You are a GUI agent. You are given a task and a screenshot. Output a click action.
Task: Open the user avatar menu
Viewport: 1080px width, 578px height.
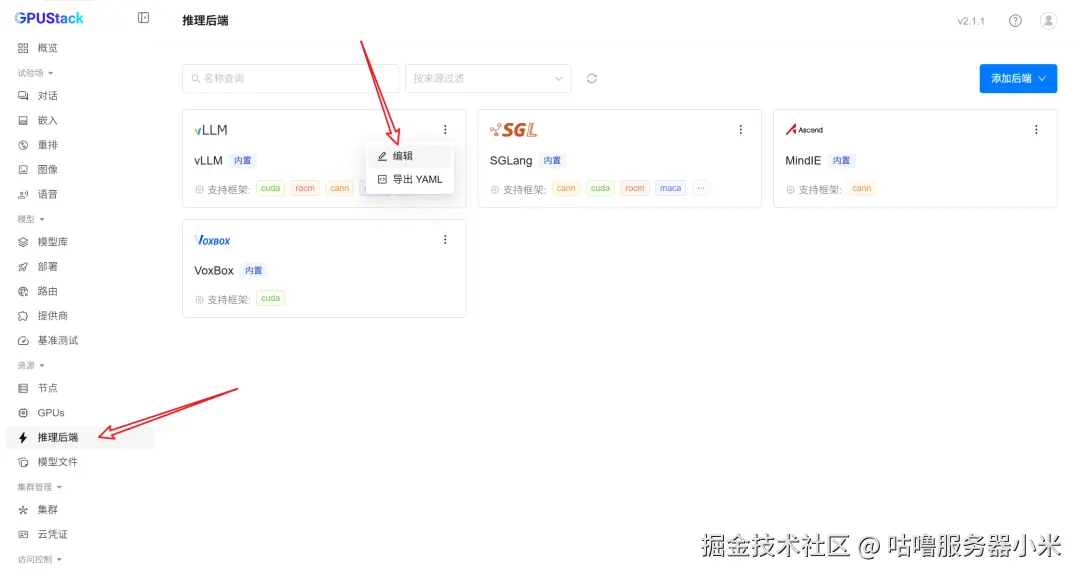point(1048,21)
